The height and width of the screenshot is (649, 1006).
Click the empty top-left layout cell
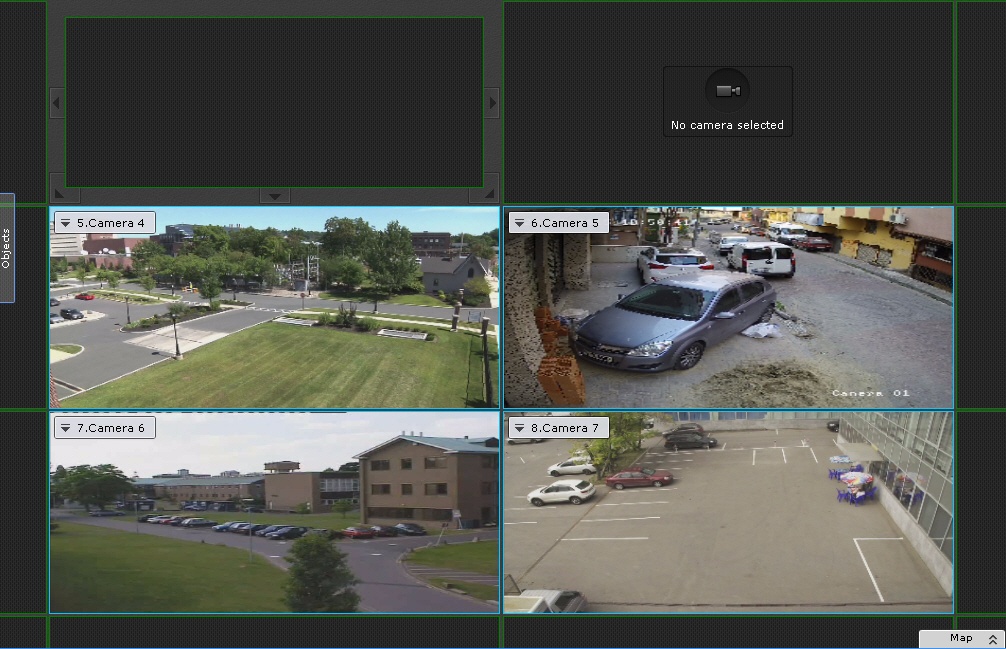(274, 100)
